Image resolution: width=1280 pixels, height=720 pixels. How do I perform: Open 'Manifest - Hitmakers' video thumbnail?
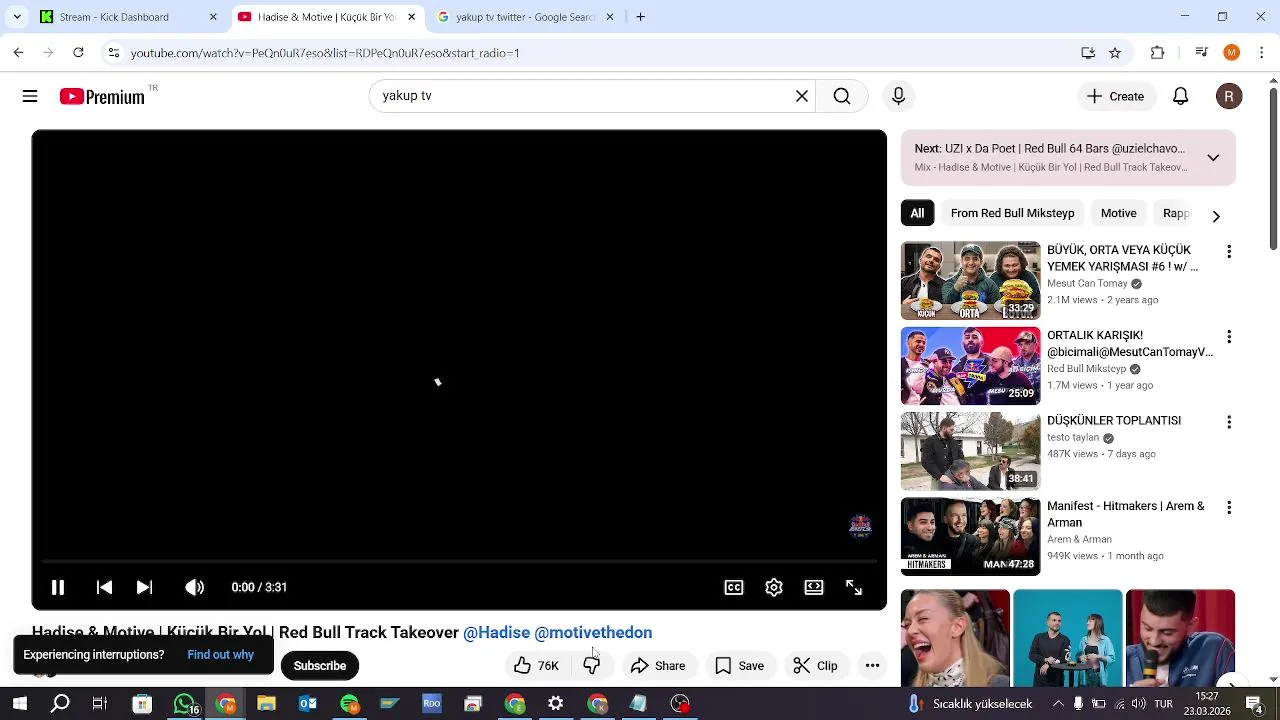click(970, 537)
